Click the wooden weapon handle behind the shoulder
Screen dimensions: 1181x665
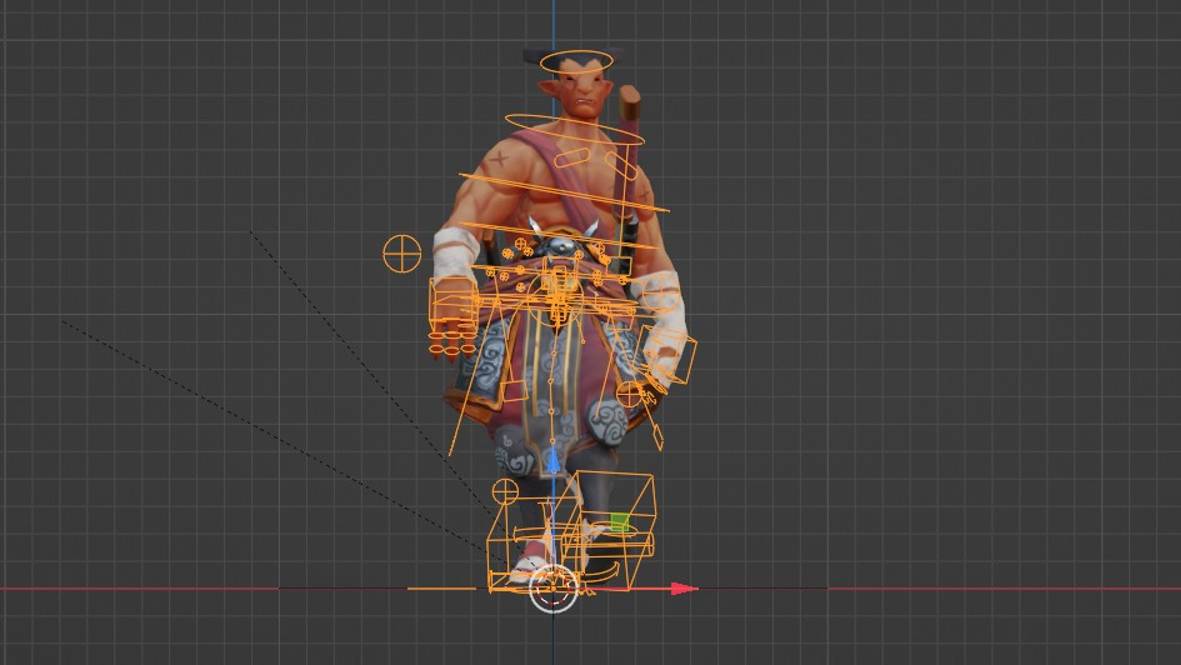click(x=629, y=101)
